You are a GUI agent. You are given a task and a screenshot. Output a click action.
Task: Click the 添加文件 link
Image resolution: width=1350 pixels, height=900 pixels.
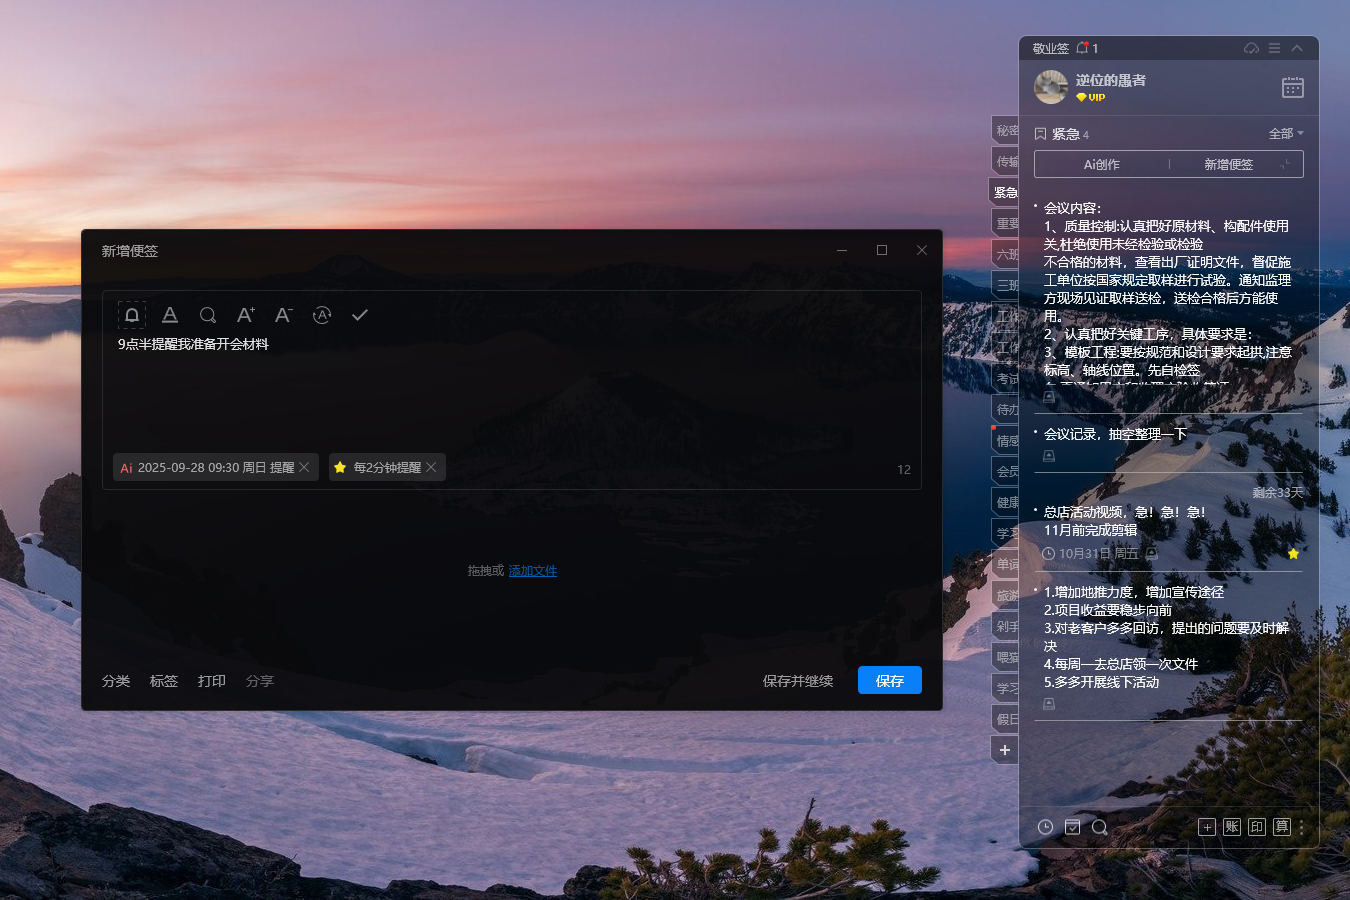(533, 571)
